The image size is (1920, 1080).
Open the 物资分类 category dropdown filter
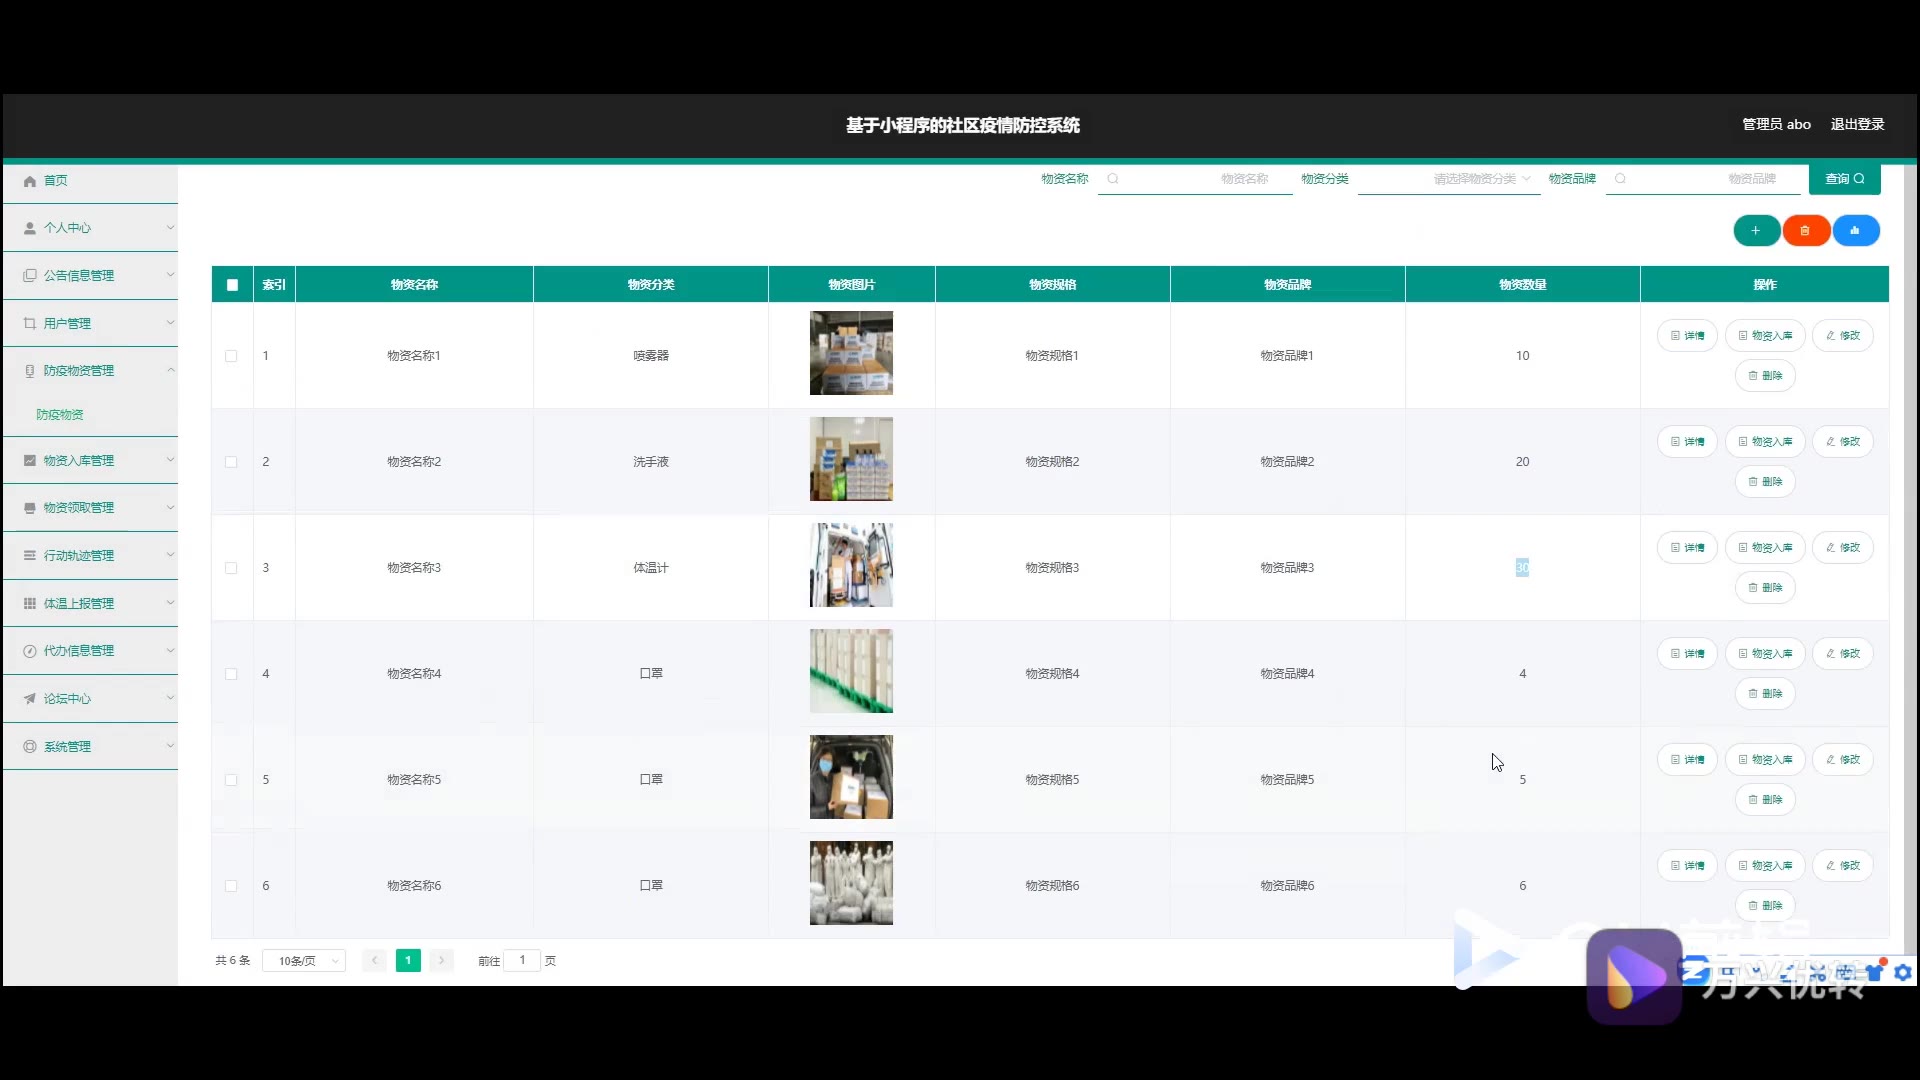click(1448, 179)
